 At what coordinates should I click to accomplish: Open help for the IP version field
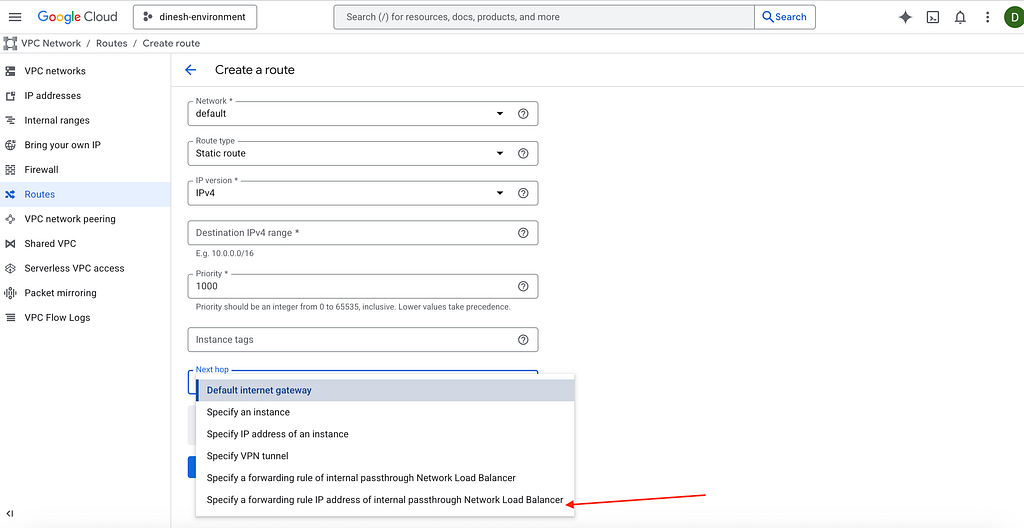tap(522, 193)
